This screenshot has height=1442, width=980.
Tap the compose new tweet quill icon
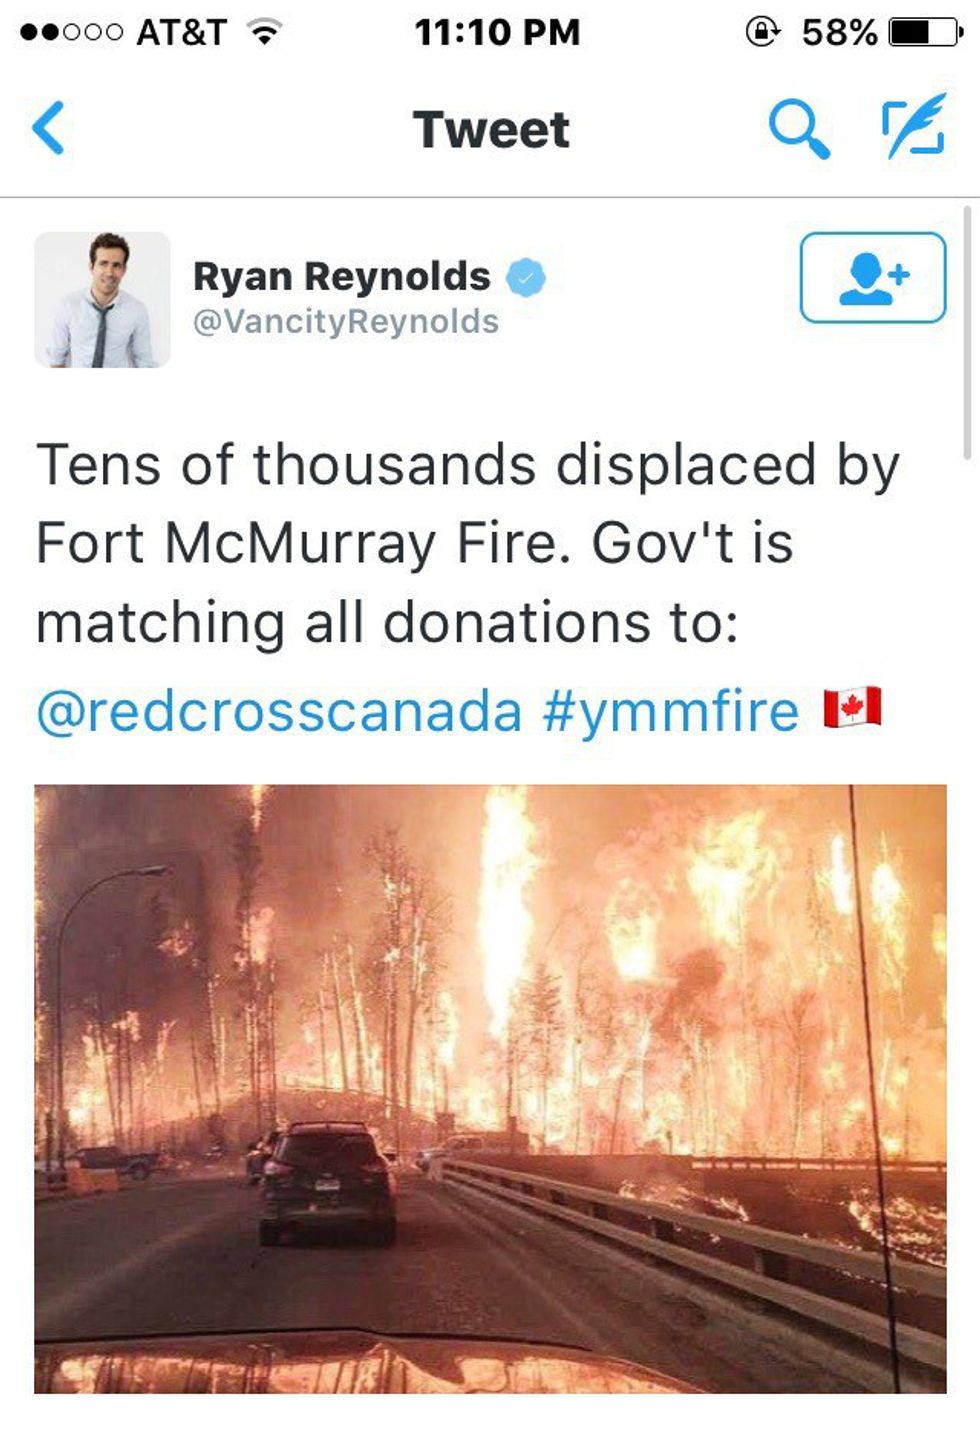tap(914, 125)
